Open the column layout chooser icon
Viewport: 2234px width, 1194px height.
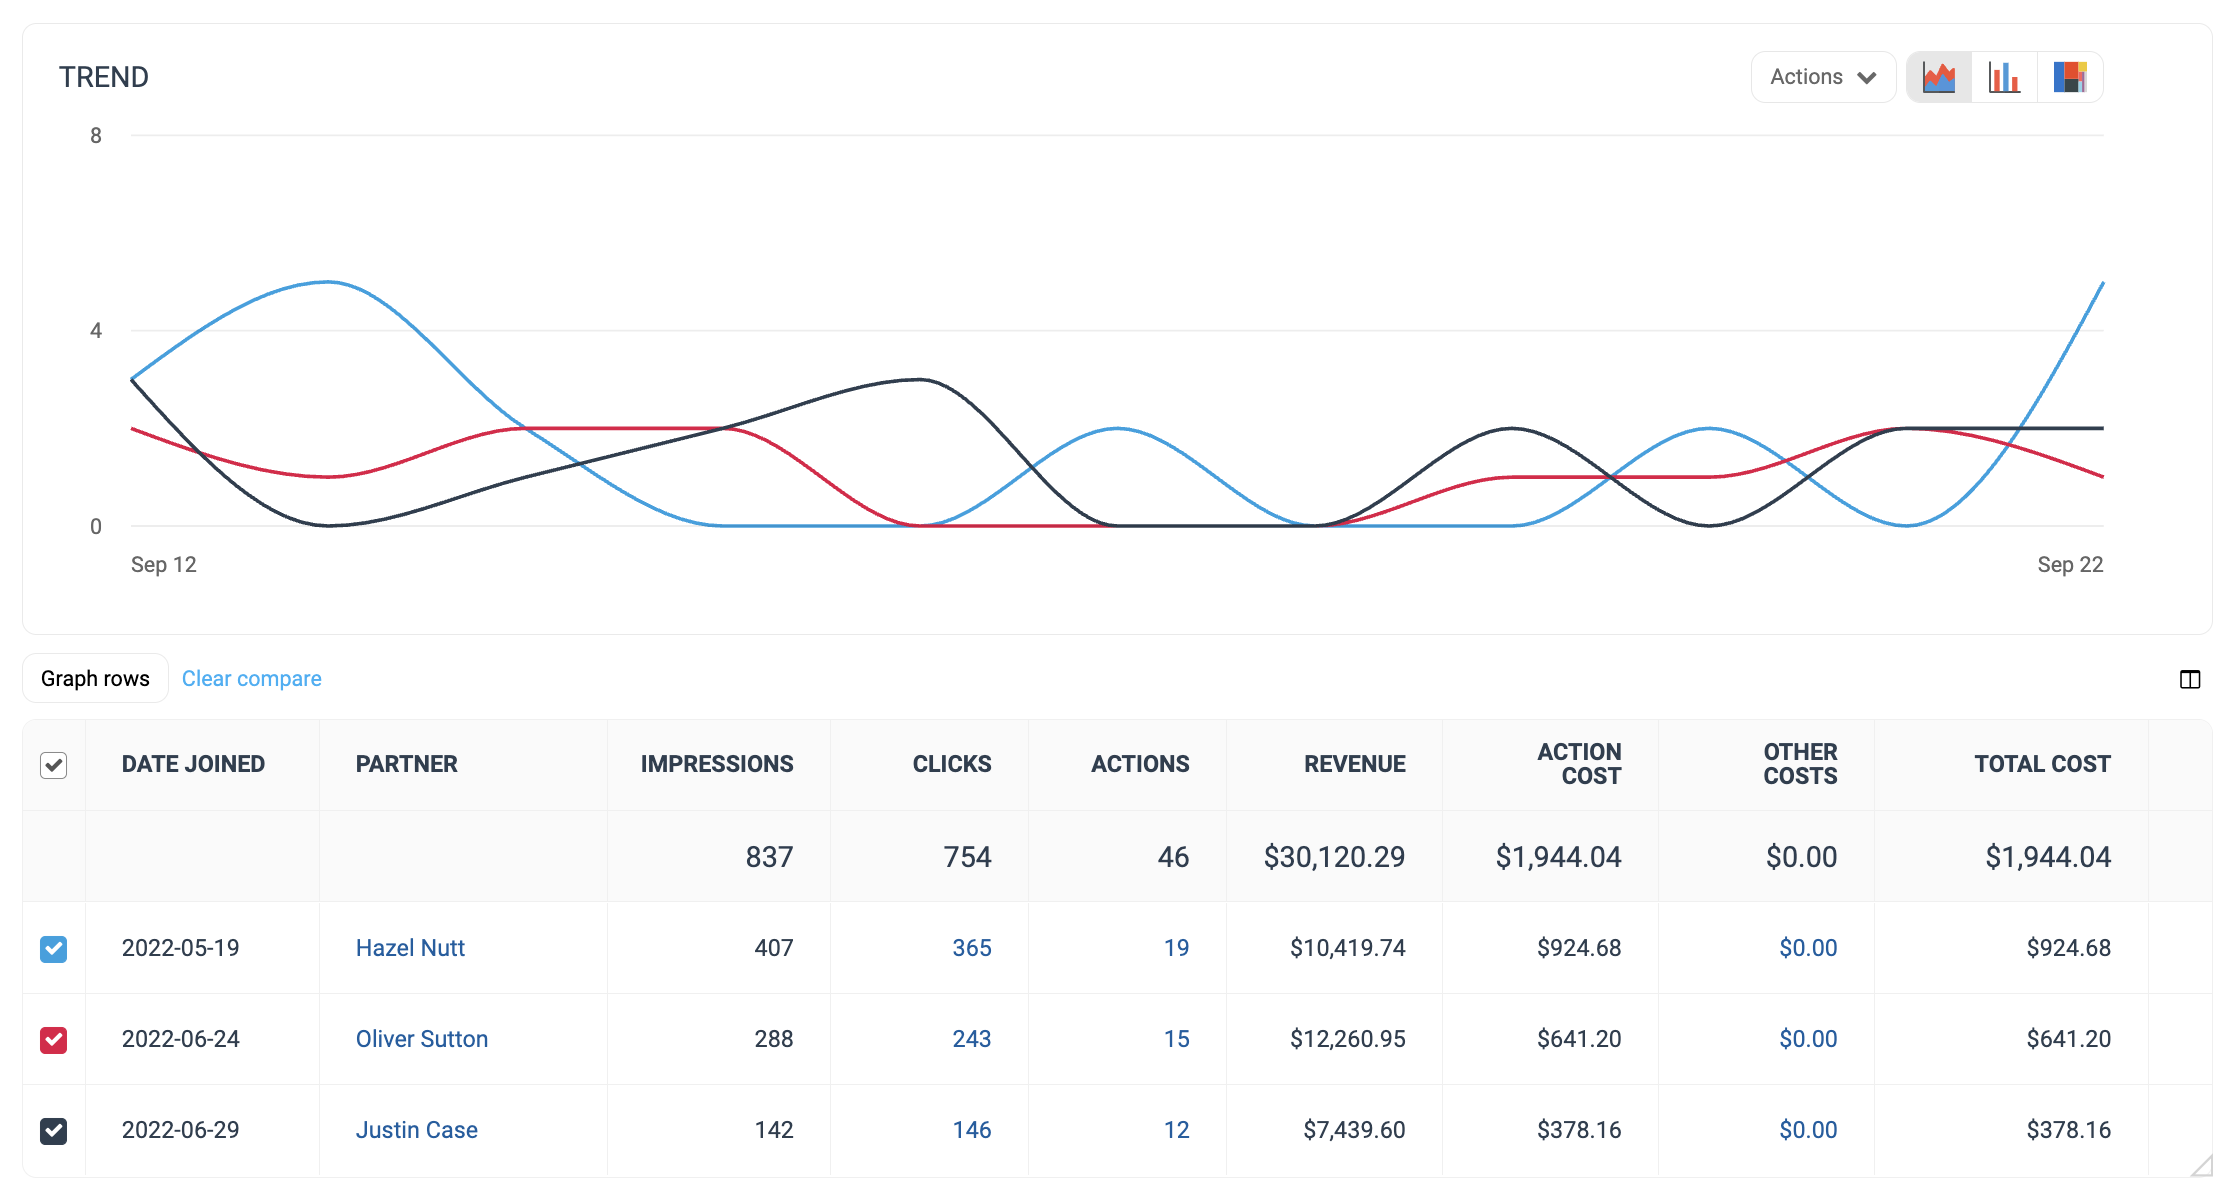(x=2190, y=680)
